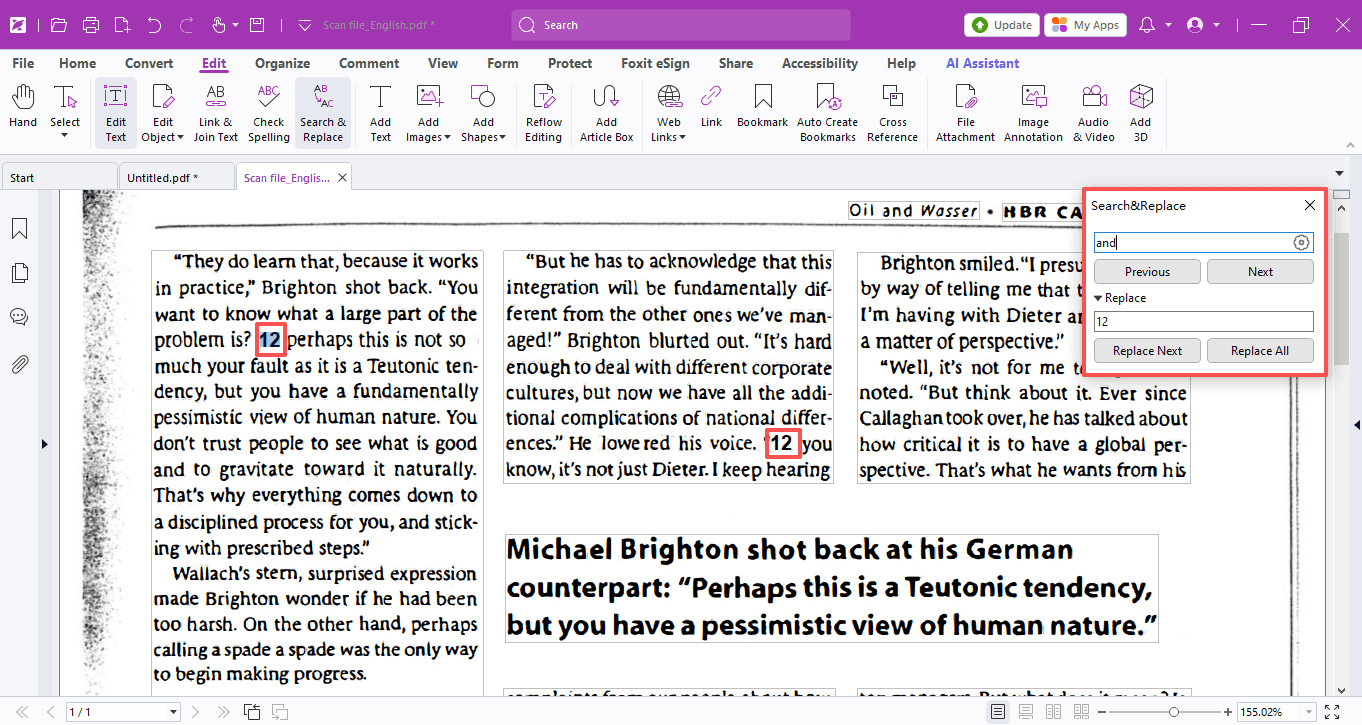Open the Bookmarks panel in the left sidebar
Viewport: 1362px width, 725px height.
point(19,229)
